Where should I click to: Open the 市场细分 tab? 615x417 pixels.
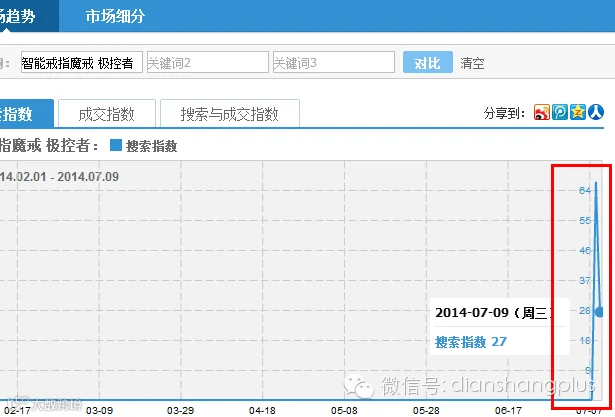[115, 16]
